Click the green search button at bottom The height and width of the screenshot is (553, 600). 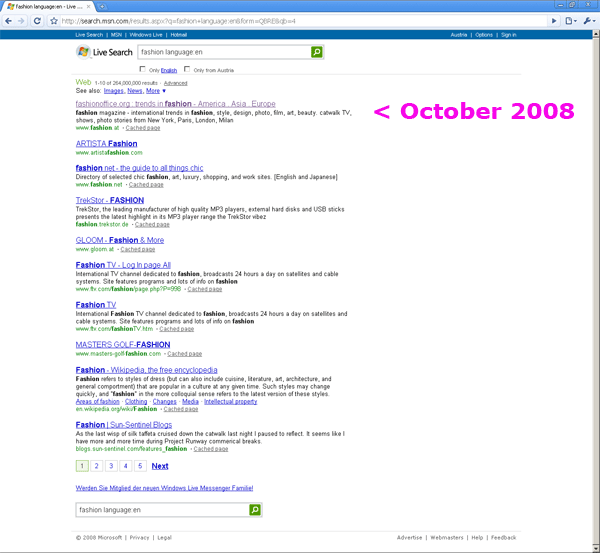(255, 509)
